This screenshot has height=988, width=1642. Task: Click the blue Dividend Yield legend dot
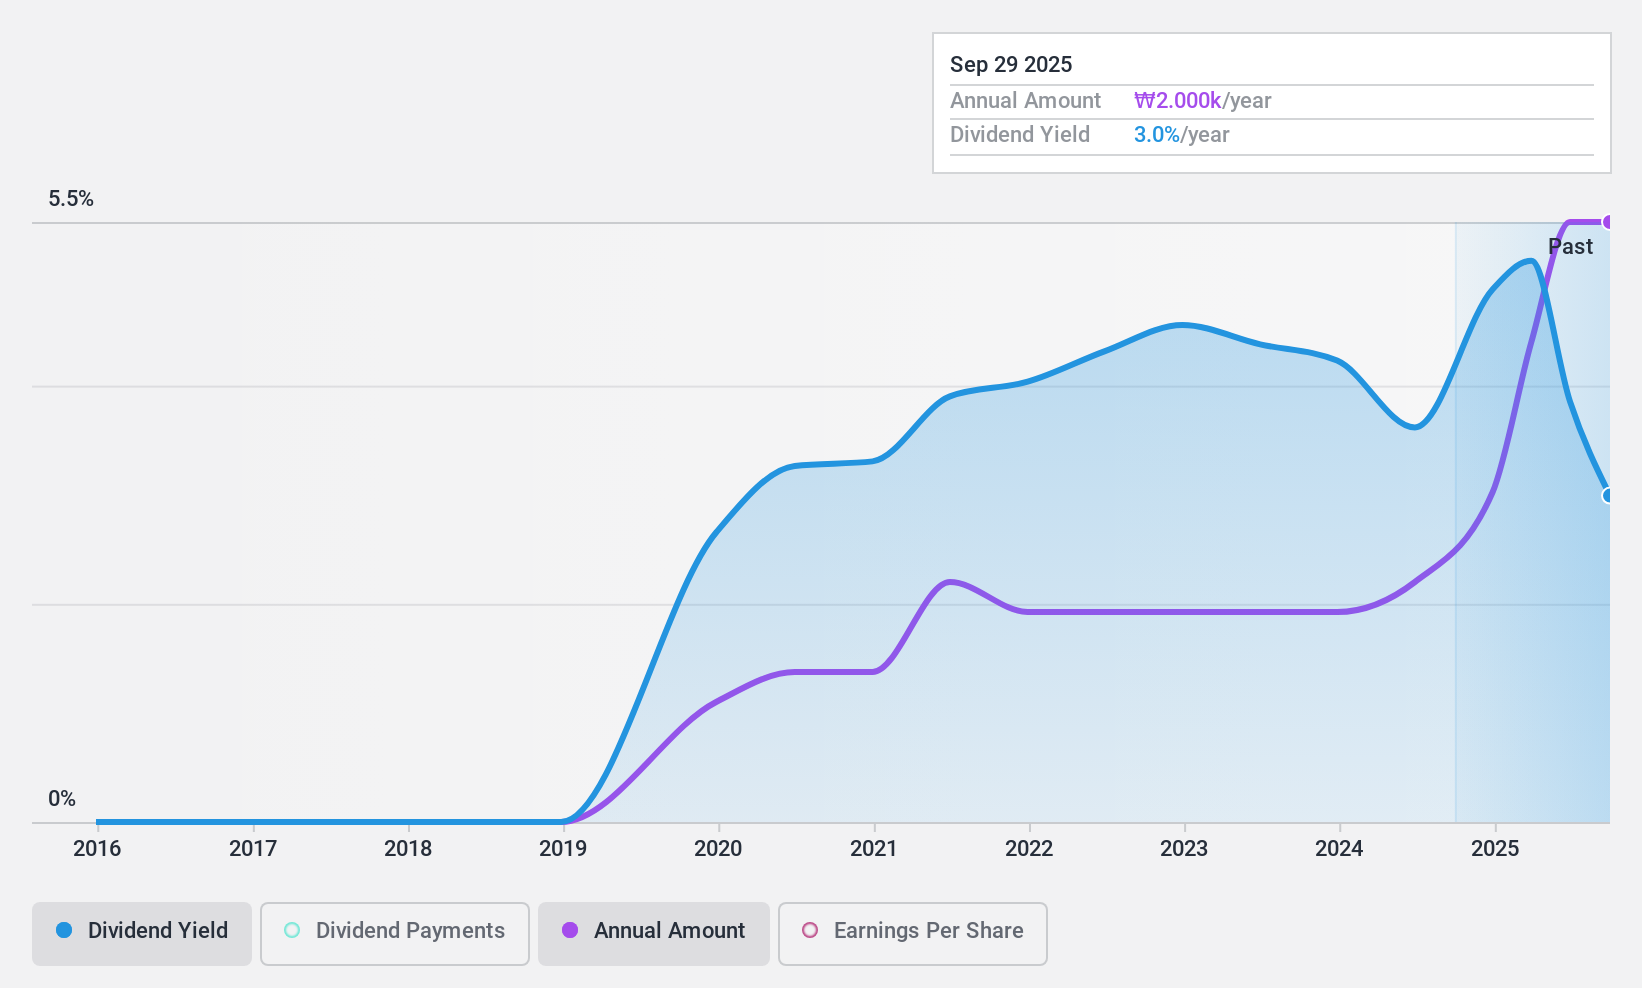coord(64,931)
